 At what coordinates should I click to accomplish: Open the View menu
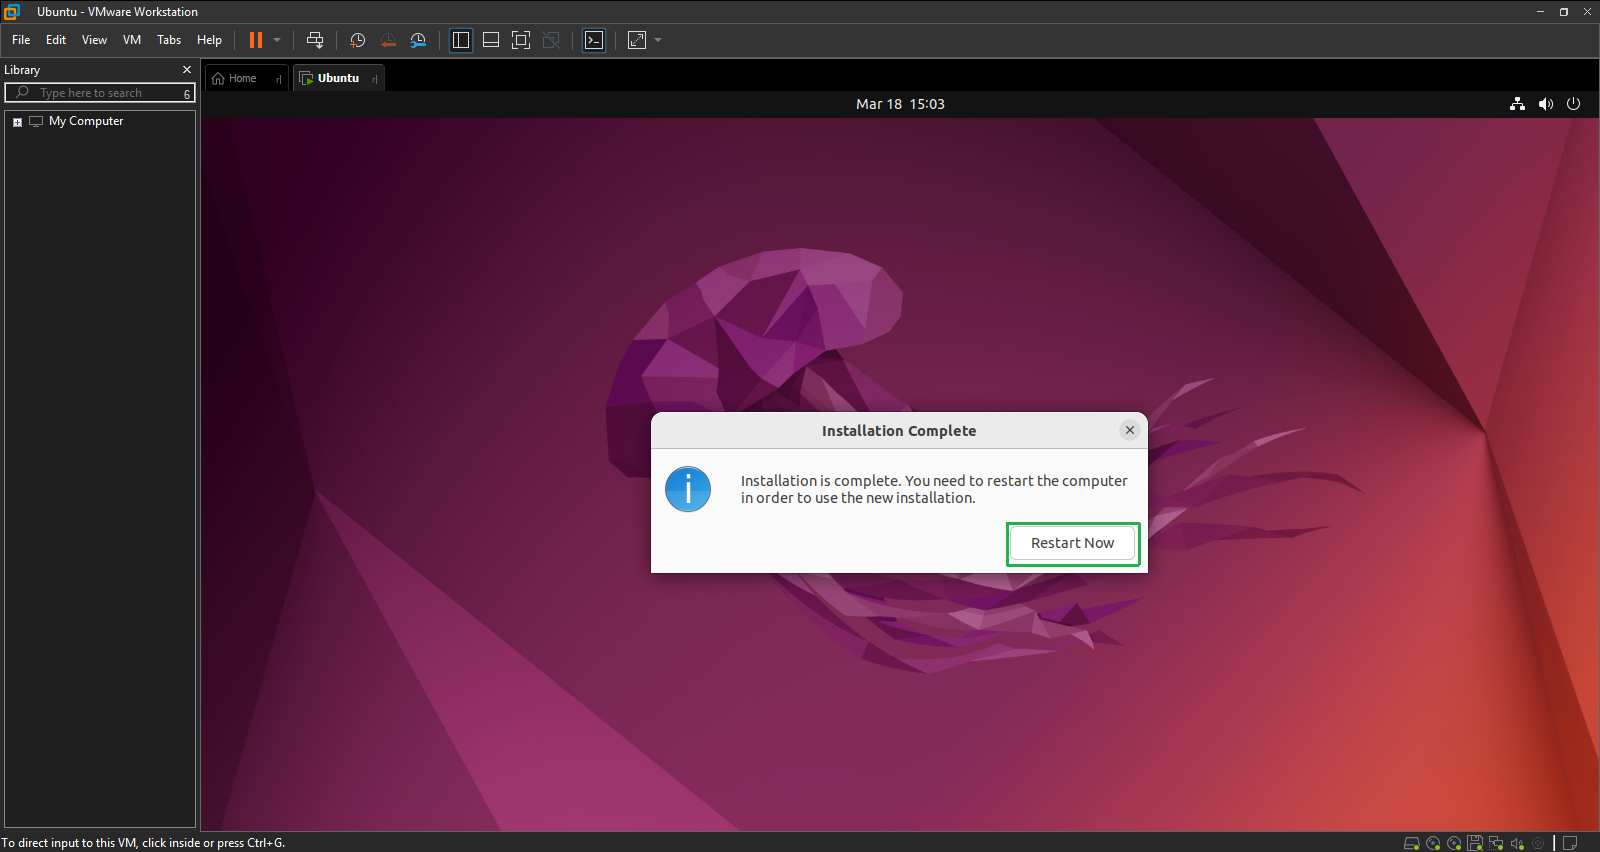coord(94,40)
